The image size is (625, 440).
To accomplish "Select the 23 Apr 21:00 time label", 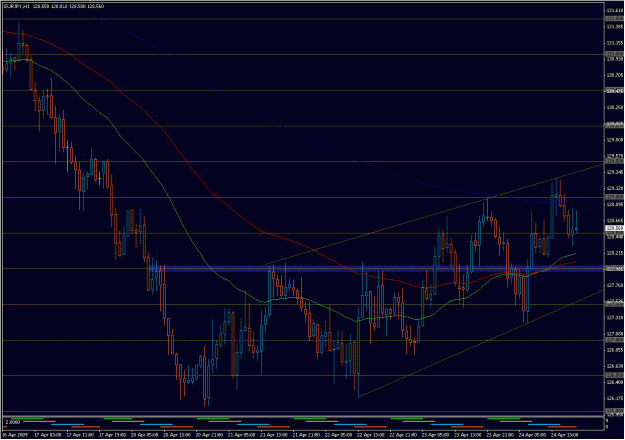I will pos(499,434).
